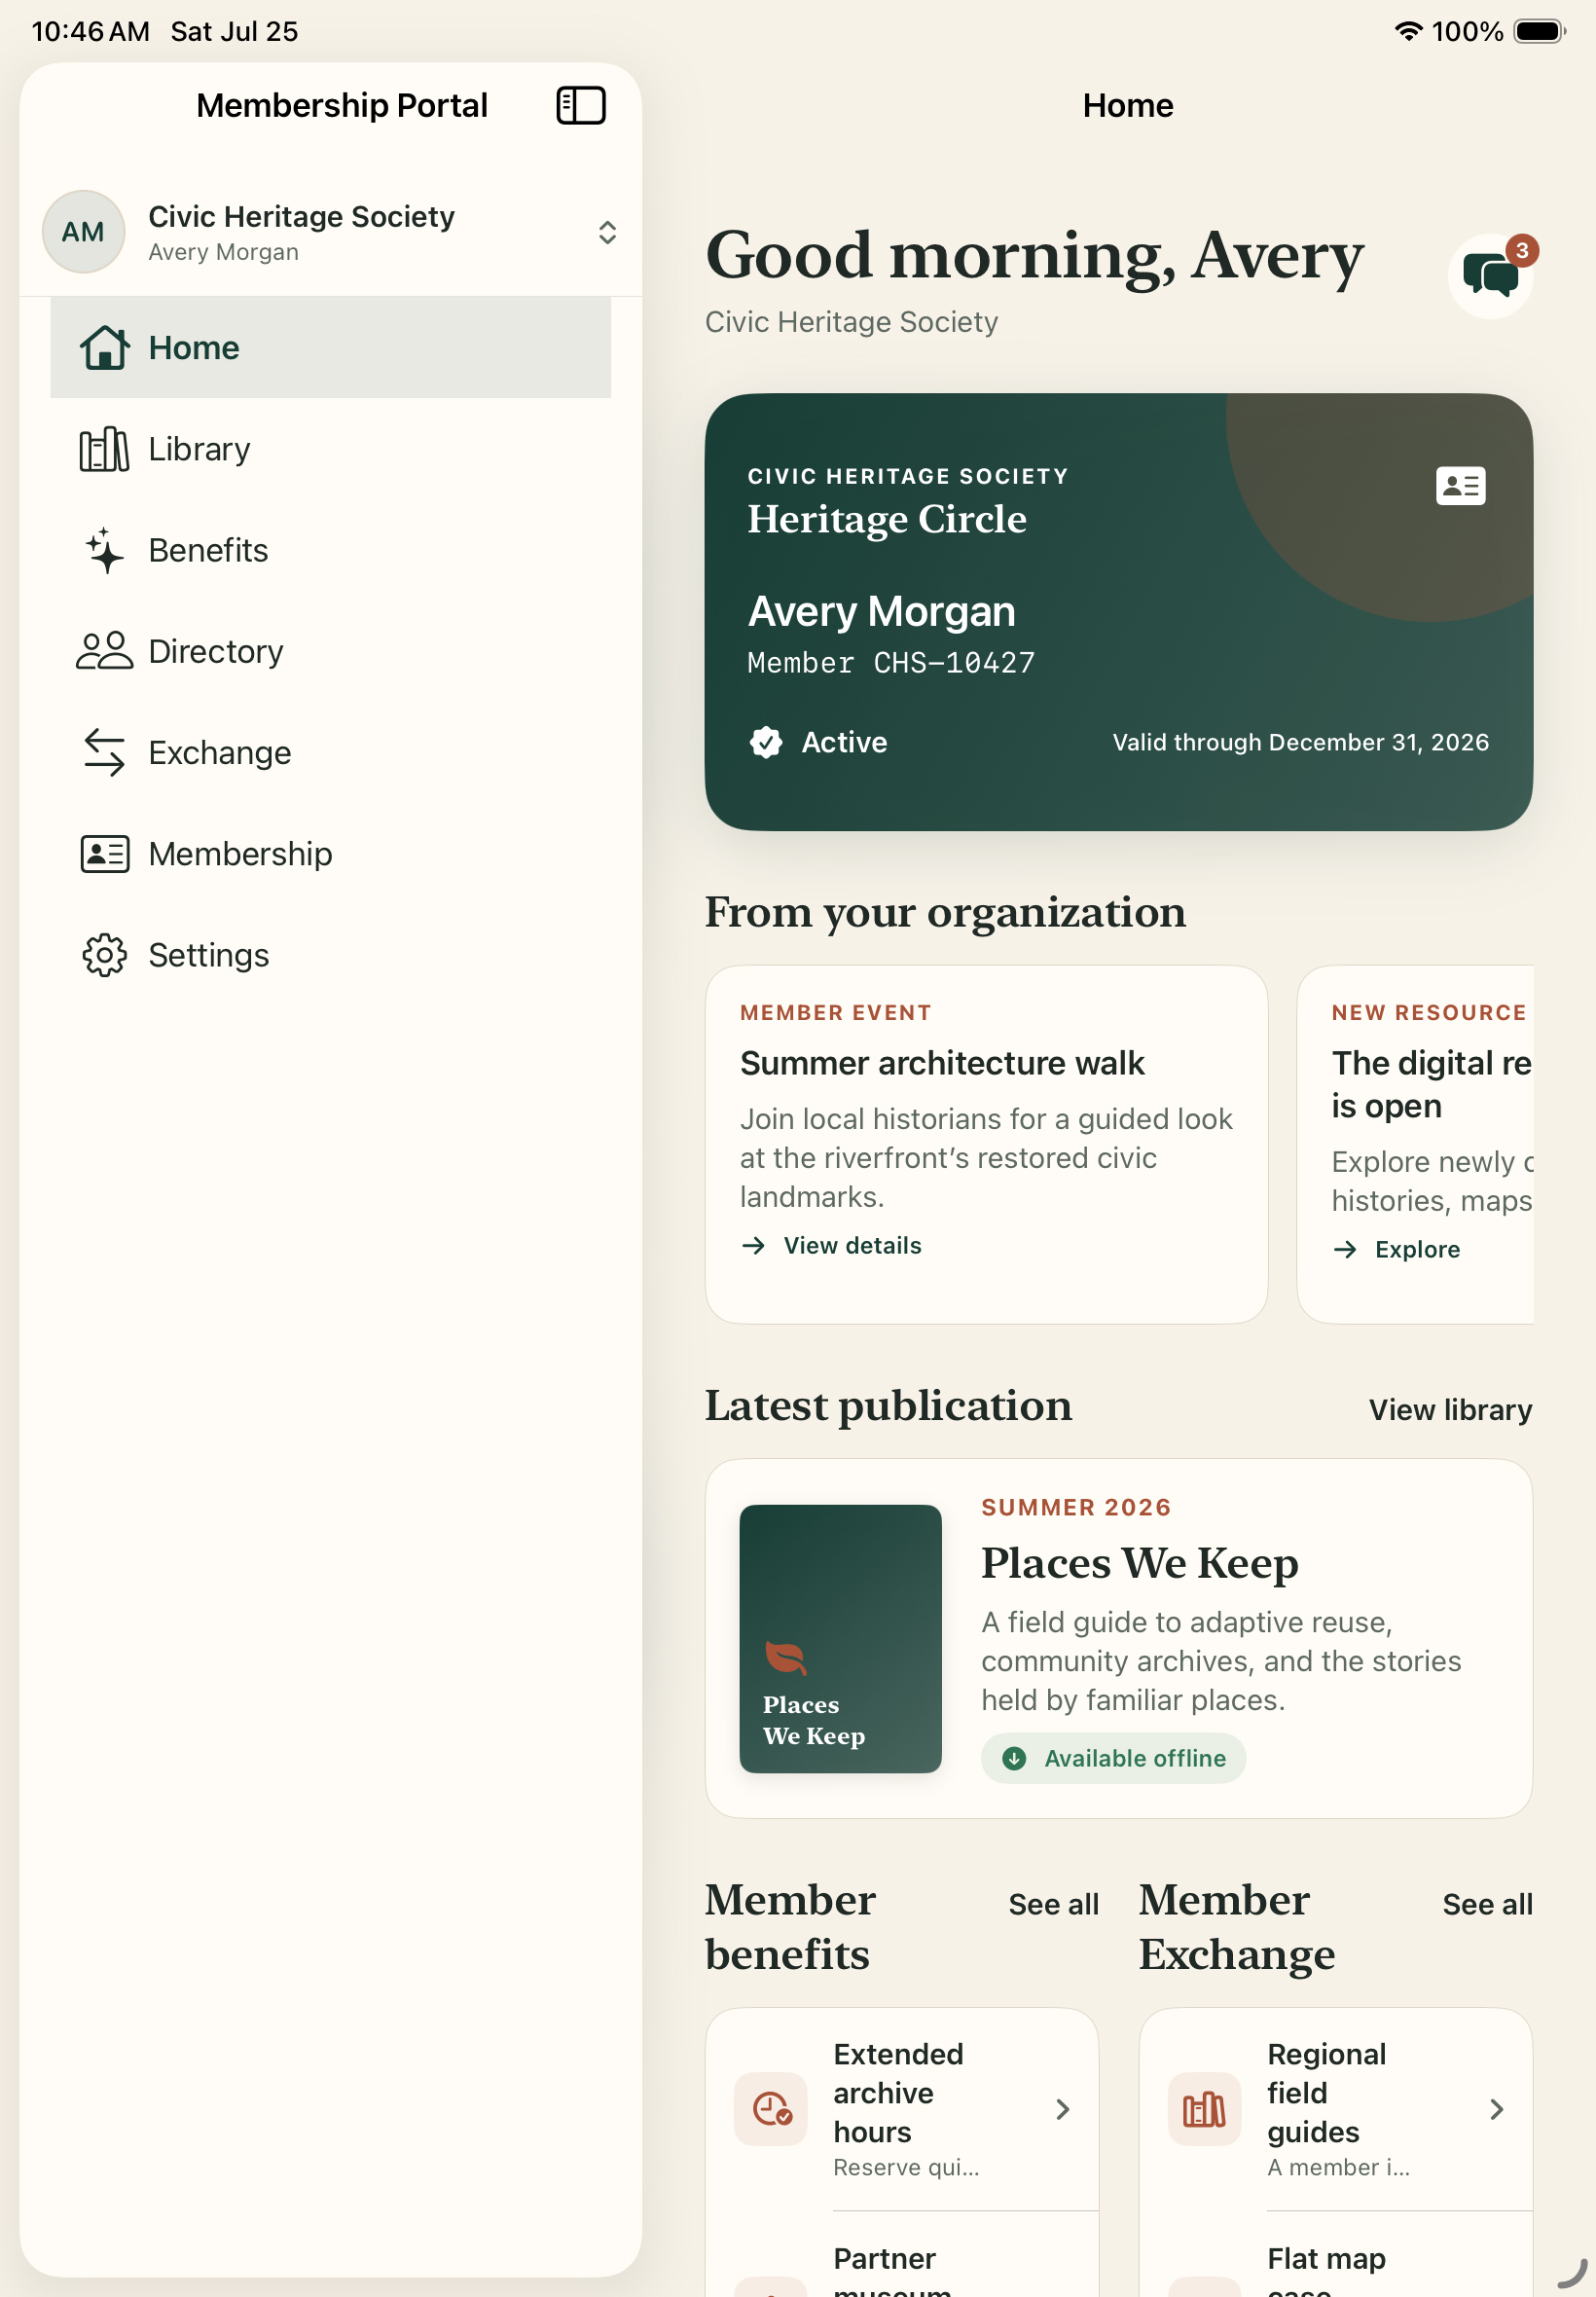Click the View library link

(1450, 1409)
